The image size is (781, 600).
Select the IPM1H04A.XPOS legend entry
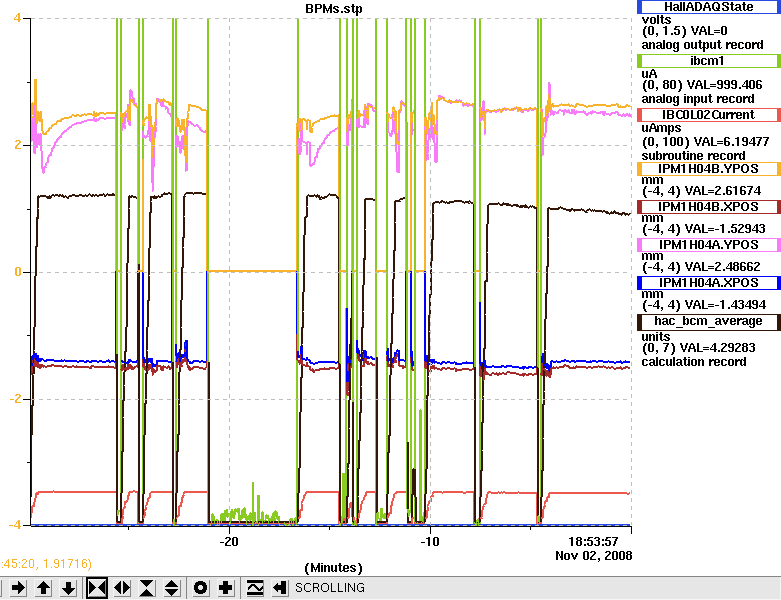708,283
